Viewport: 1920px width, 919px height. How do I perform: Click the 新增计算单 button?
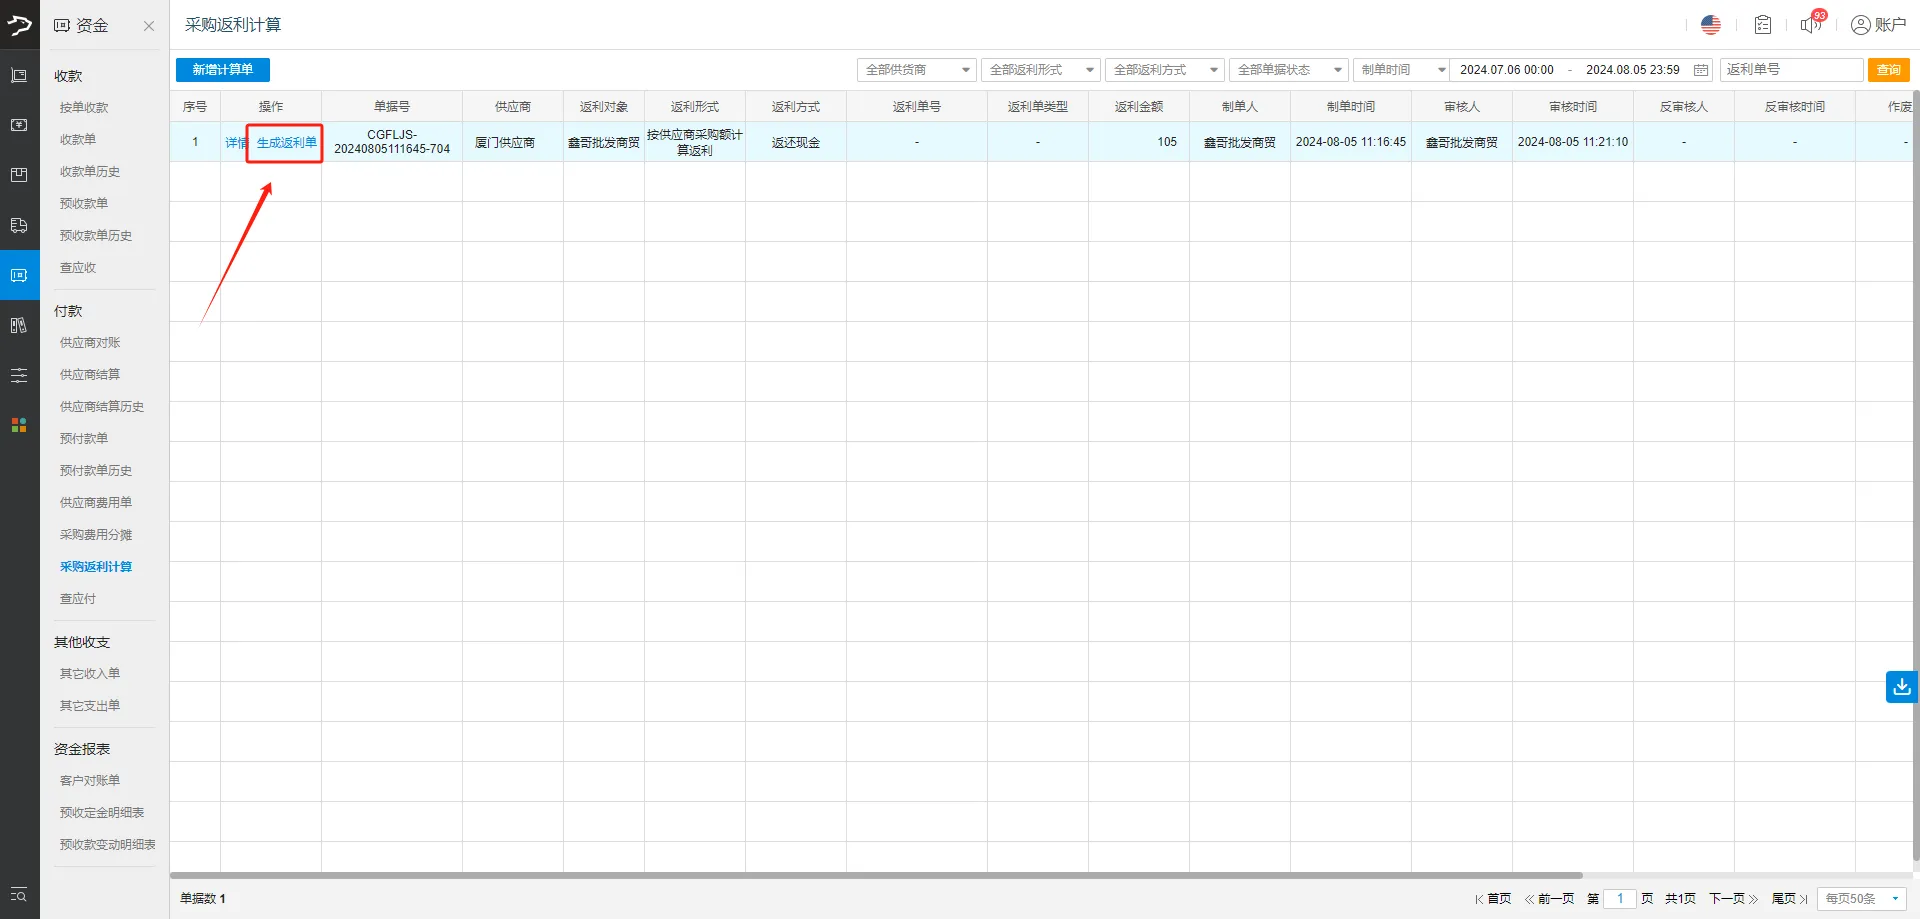pos(222,70)
